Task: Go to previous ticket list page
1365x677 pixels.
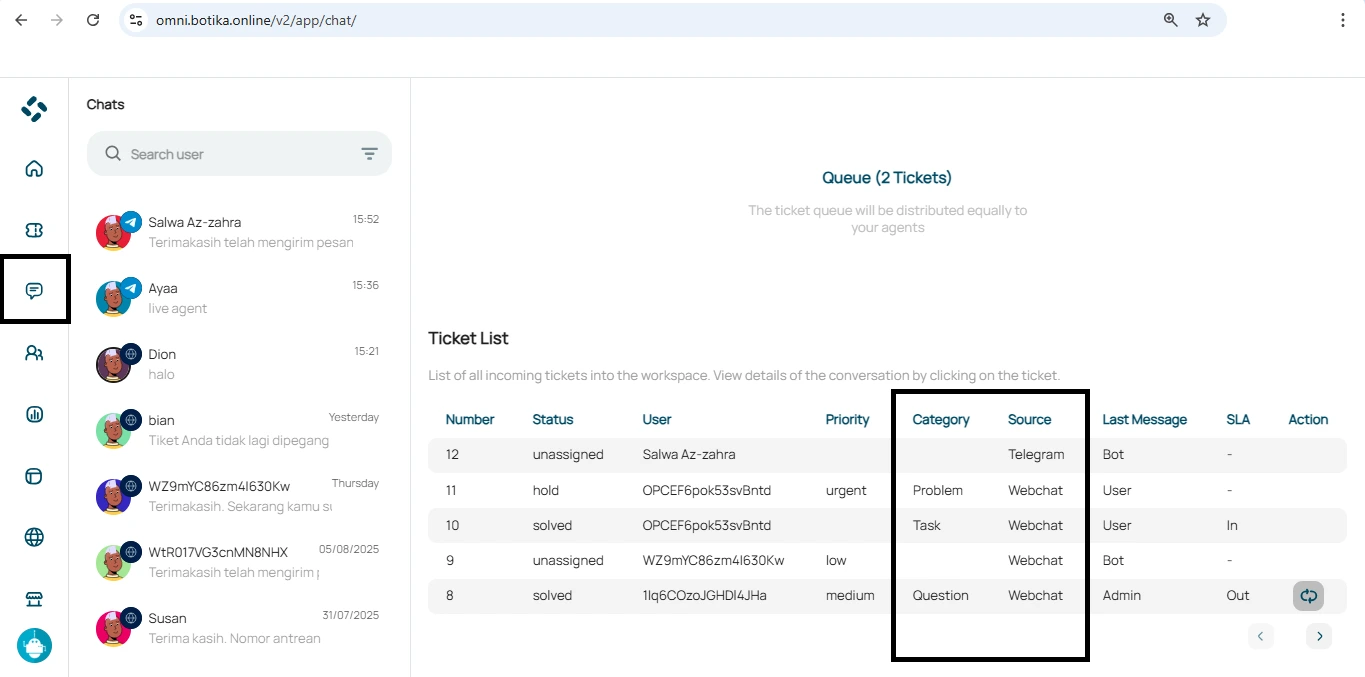Action: (1261, 636)
